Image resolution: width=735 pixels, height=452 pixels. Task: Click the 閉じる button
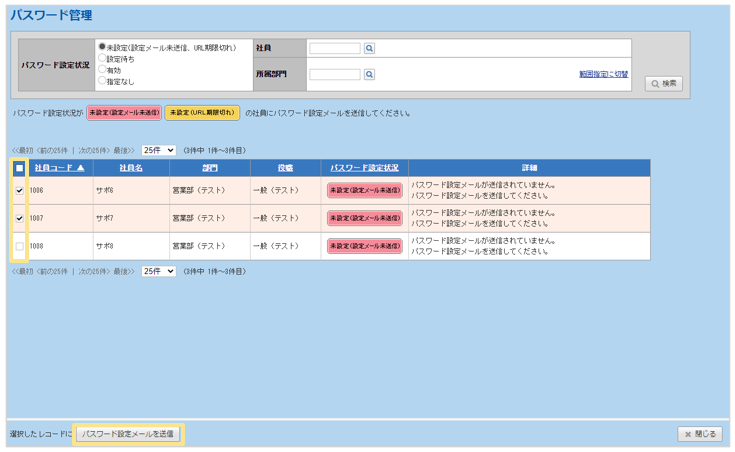(699, 434)
